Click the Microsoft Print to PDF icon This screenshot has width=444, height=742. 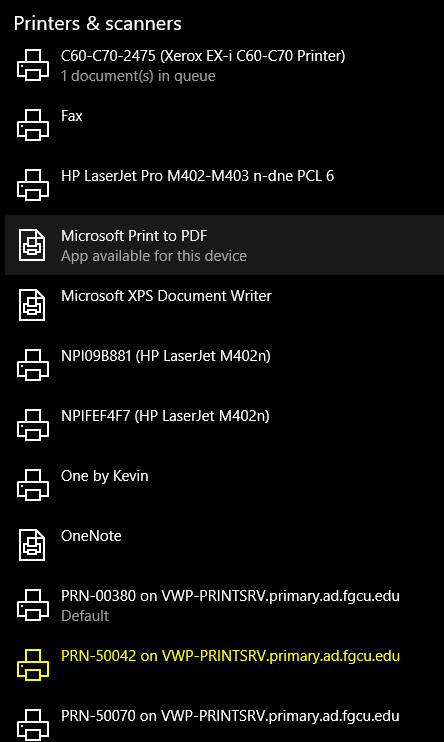tap(32, 245)
